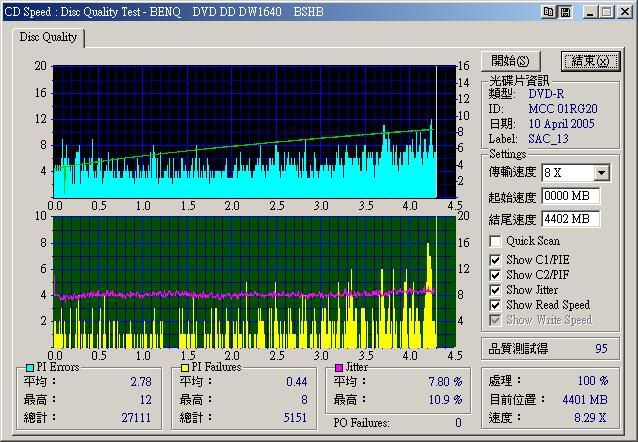Toggle Show C2/PIF checkbox
Screen dimensions: 638x442
point(495,275)
